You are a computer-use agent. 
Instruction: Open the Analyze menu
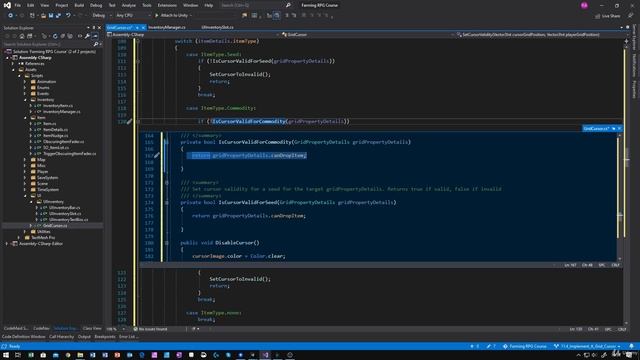(x=129, y=5)
